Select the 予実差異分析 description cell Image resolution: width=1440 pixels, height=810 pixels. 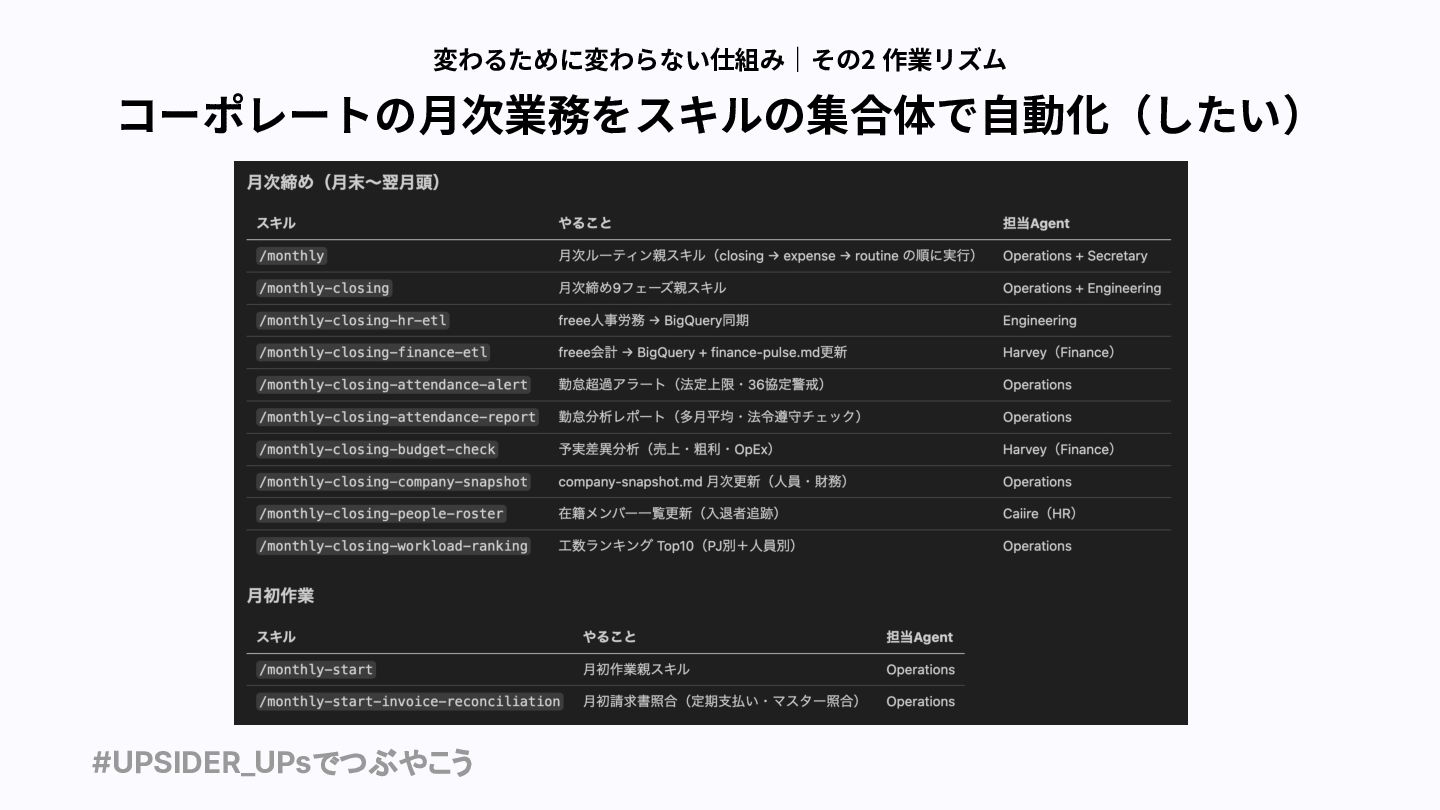pyautogui.click(x=666, y=450)
